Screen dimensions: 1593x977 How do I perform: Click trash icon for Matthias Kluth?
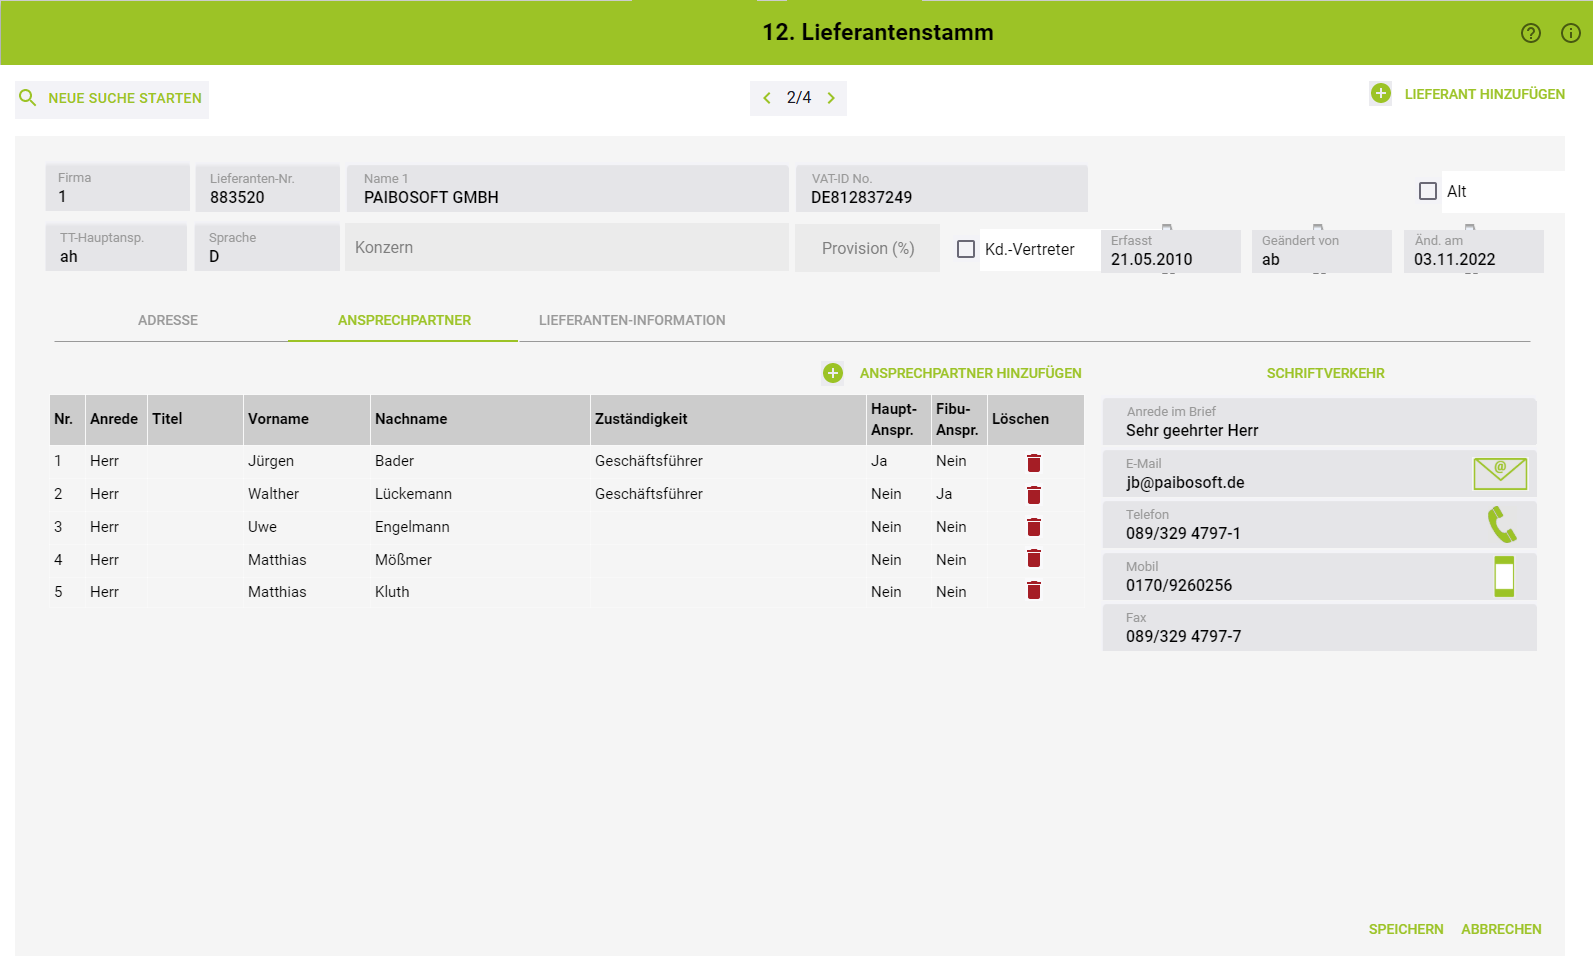[x=1033, y=591]
